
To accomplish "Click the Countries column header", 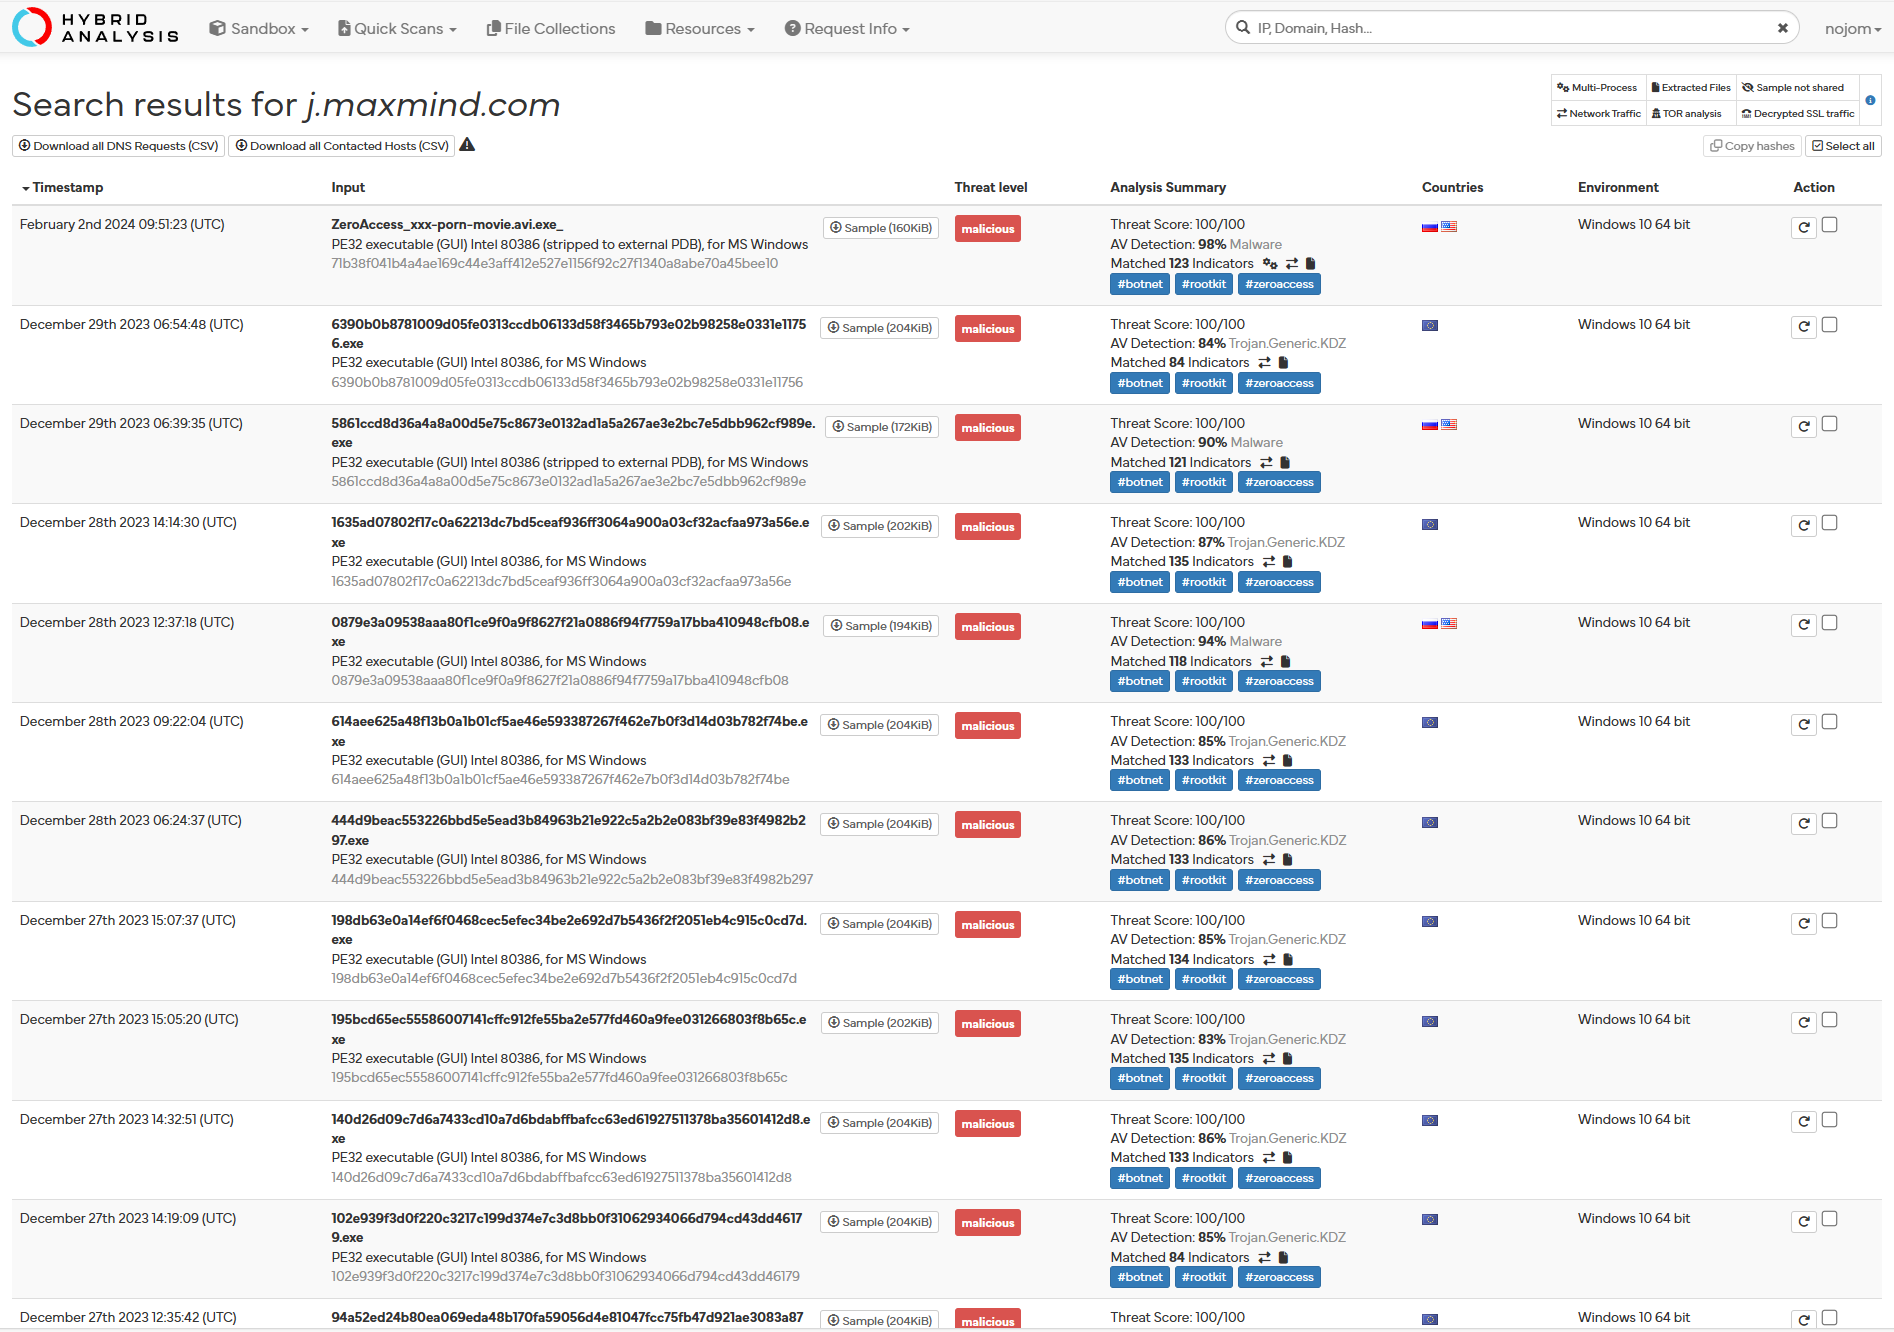I will click(x=1452, y=187).
